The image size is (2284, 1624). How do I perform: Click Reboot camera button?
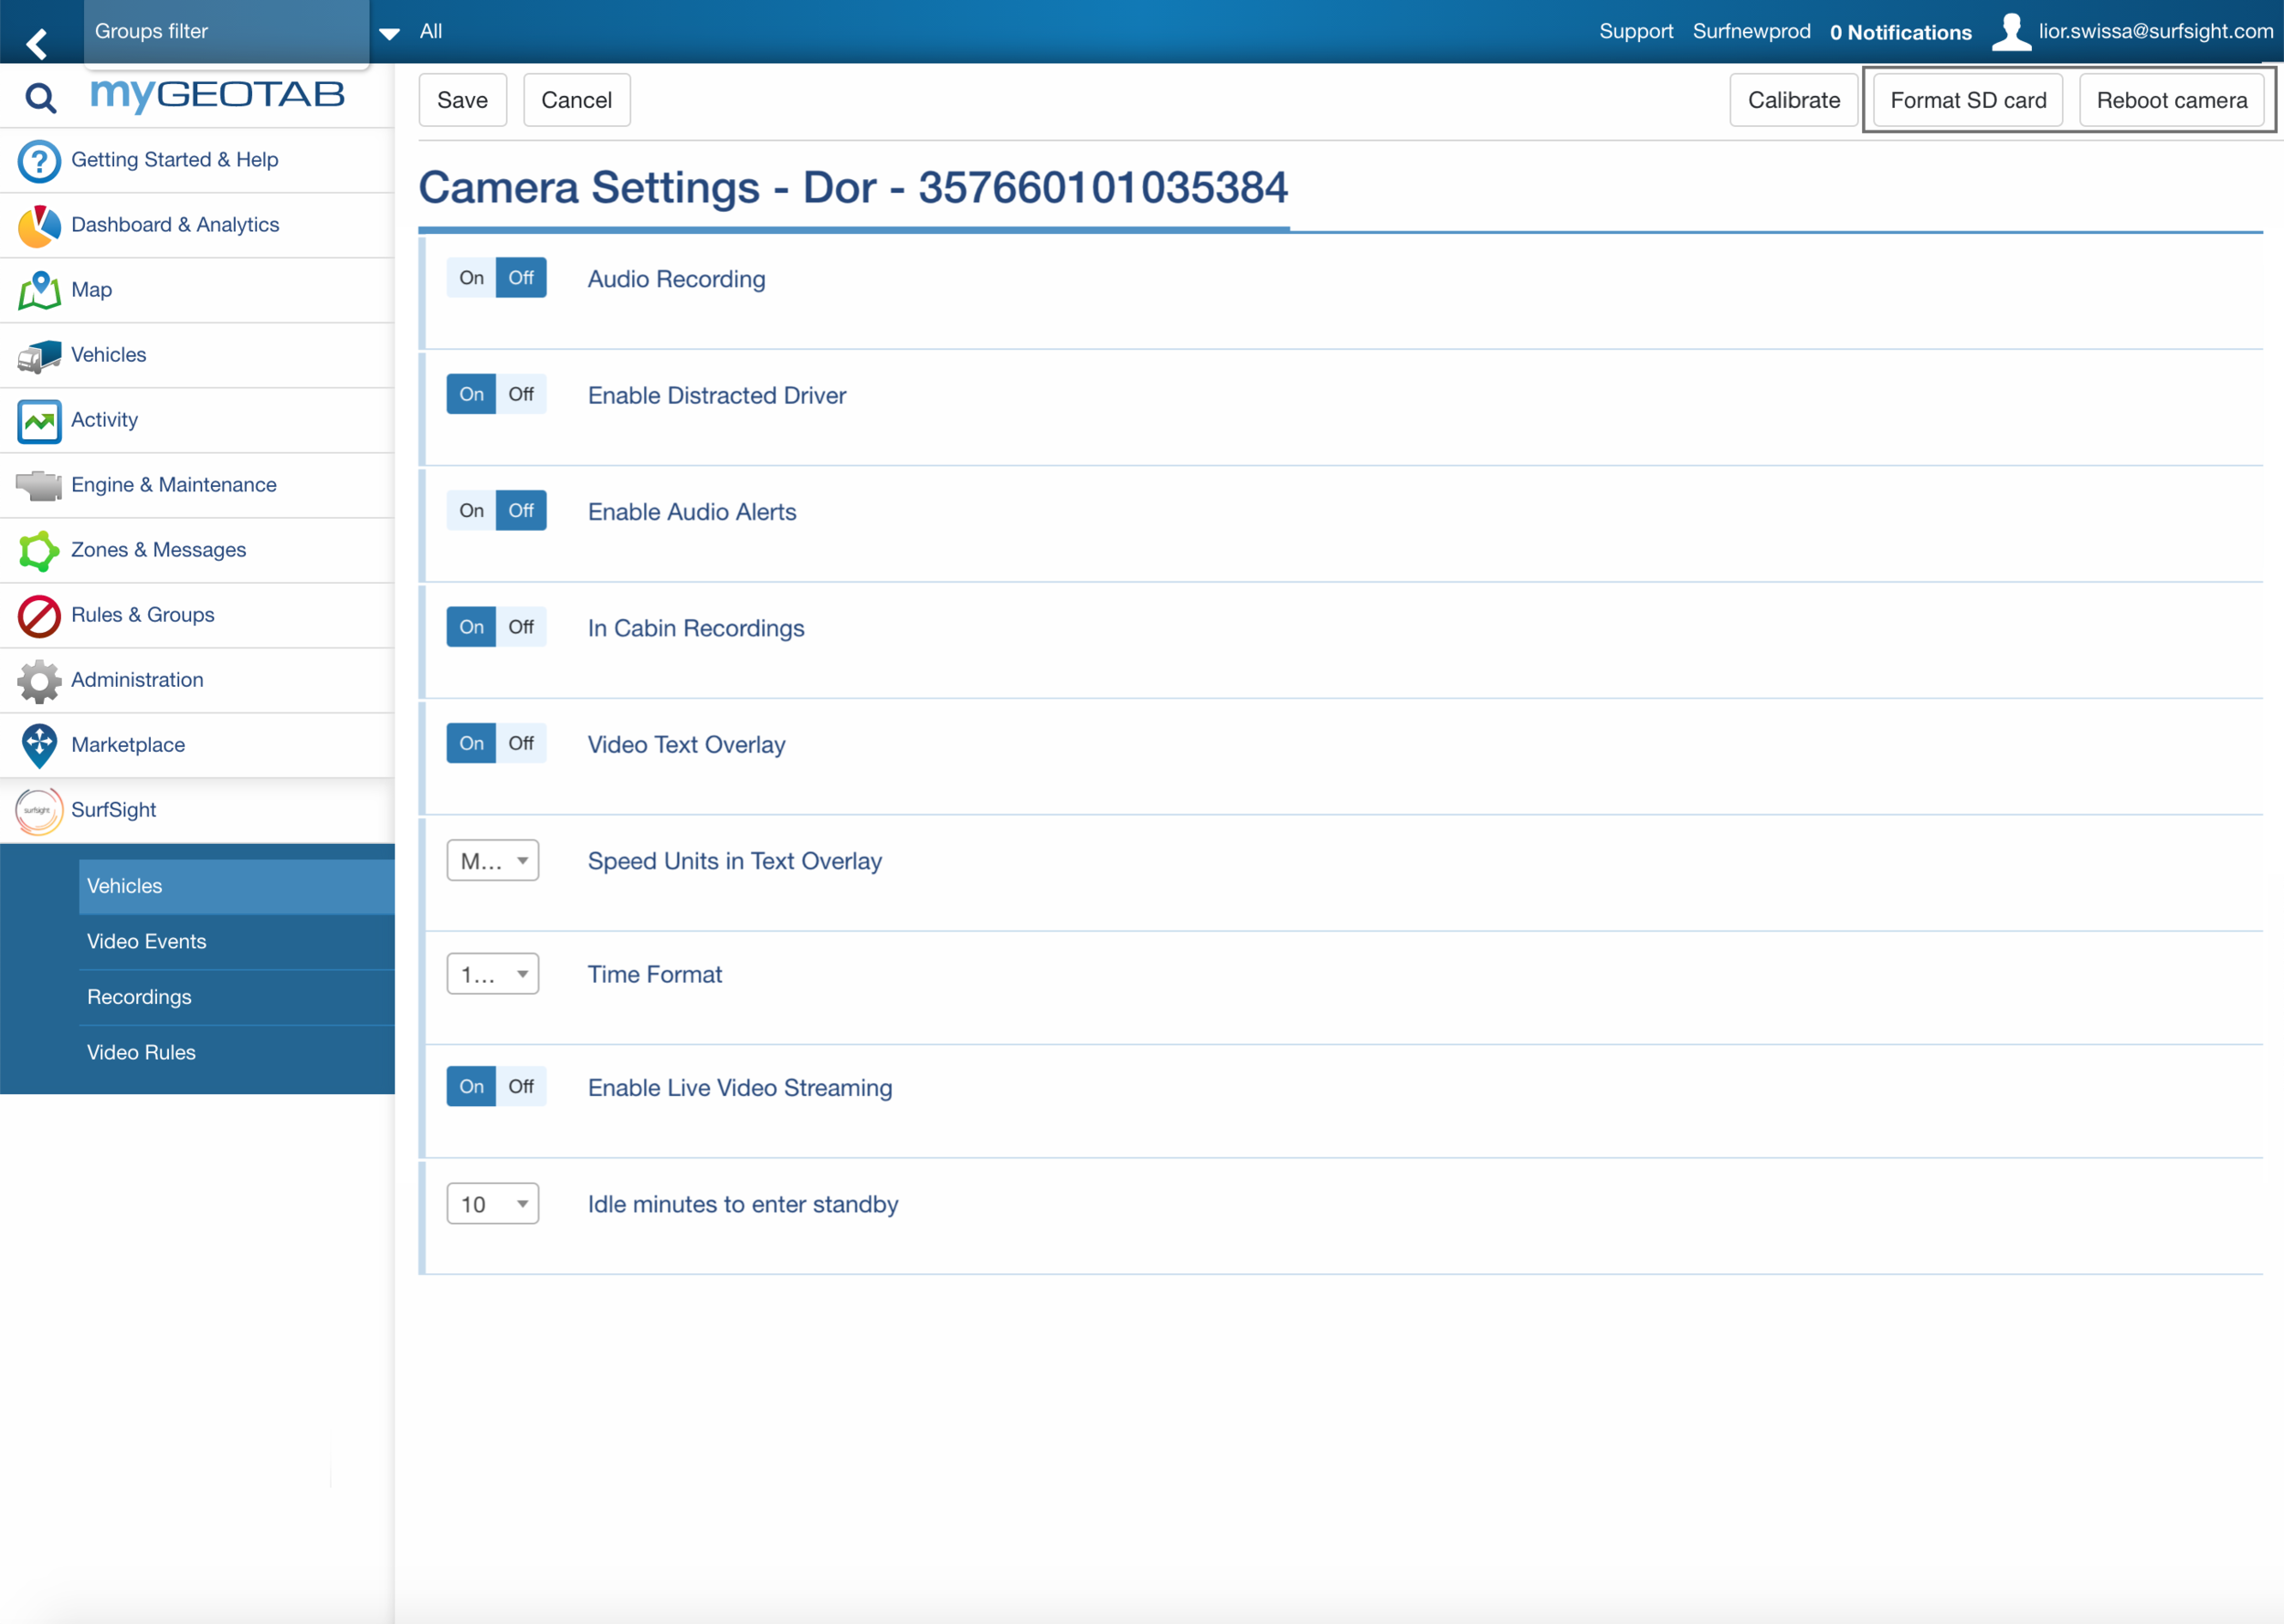coord(2172,100)
